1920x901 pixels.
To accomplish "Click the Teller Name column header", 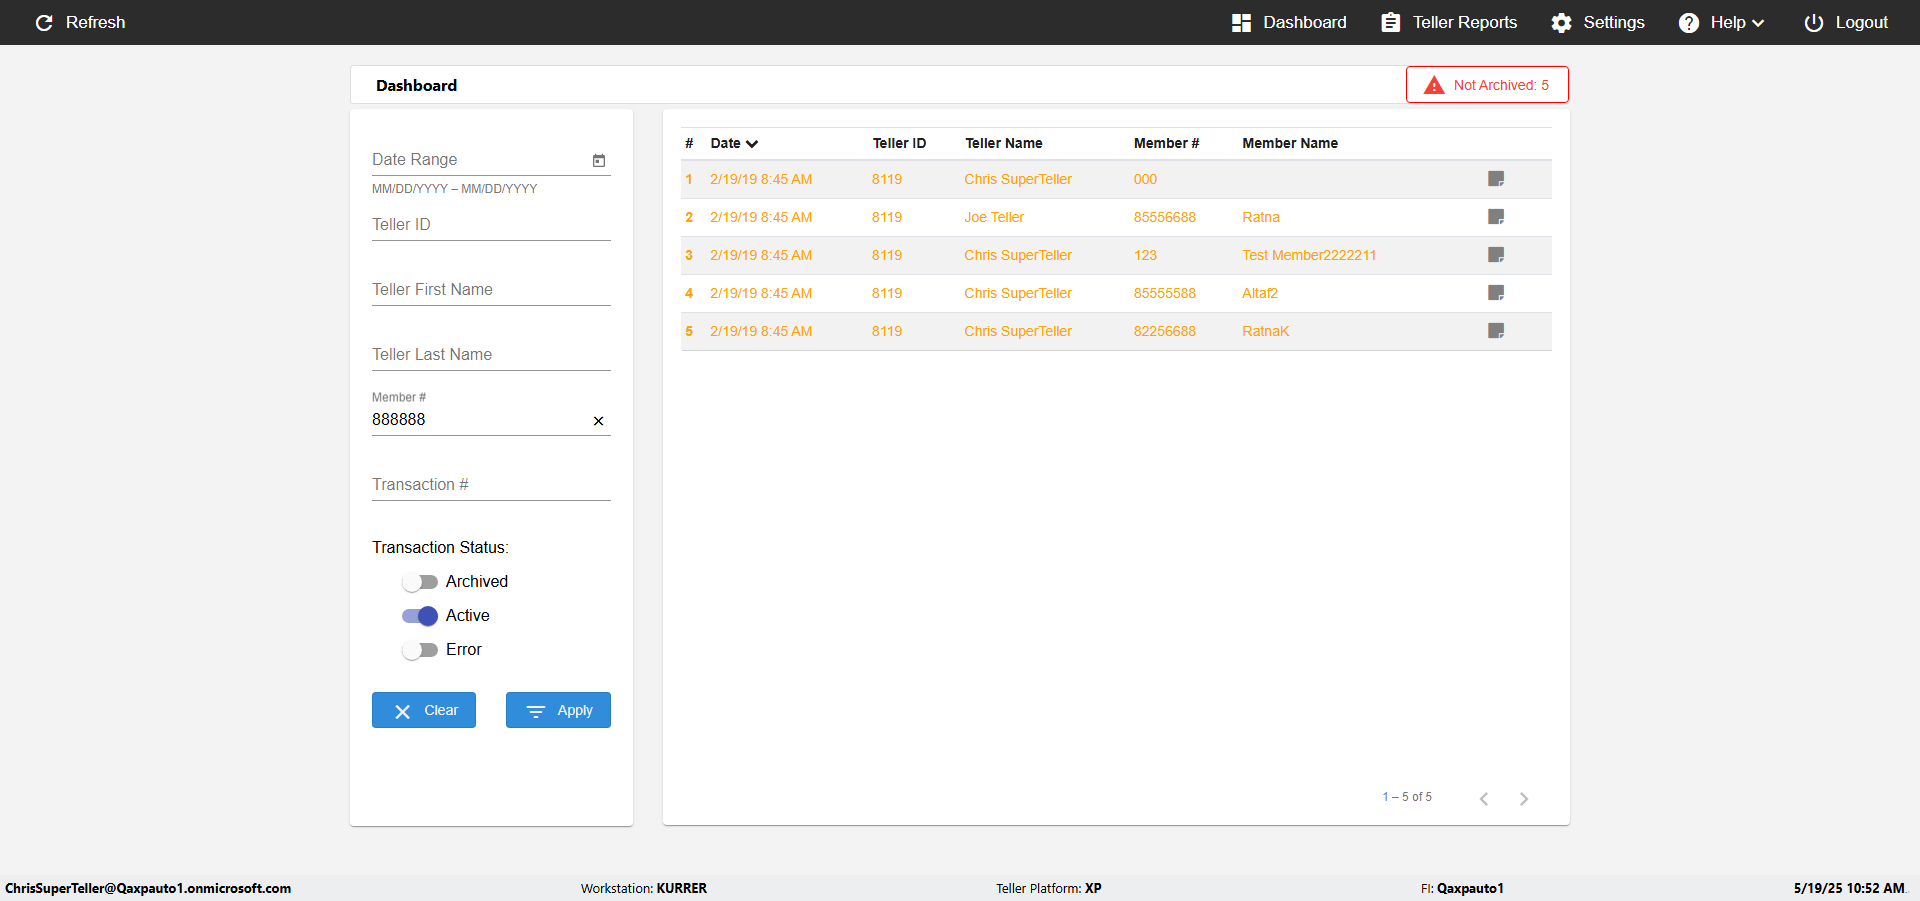I will (1003, 143).
